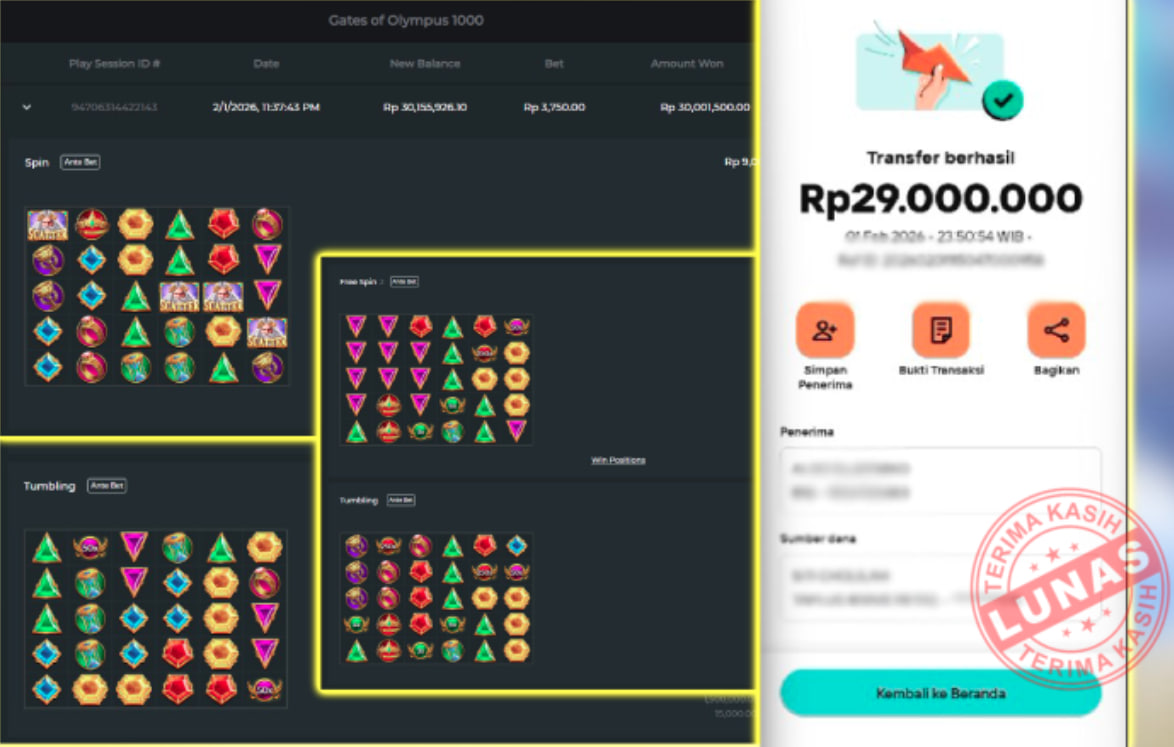Viewport: 1174px width, 747px height.
Task: Click the Ante Bet badge beside Spin
Action: (x=80, y=162)
